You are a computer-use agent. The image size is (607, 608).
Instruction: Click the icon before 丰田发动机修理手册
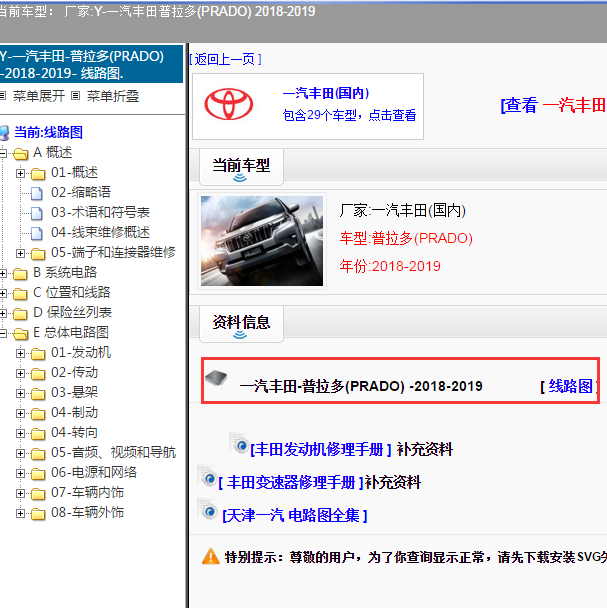tap(239, 443)
